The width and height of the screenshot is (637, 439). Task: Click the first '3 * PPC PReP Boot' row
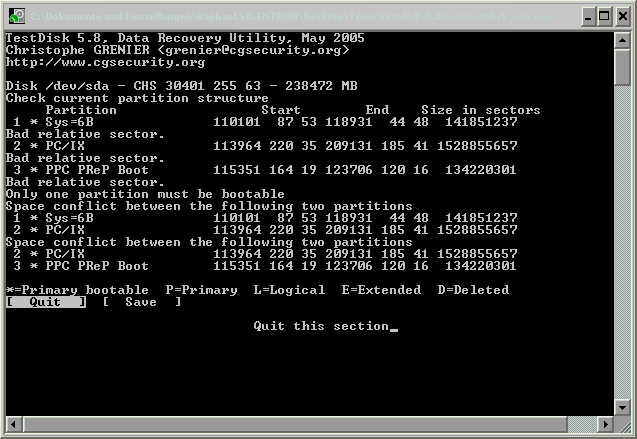pyautogui.click(x=265, y=170)
